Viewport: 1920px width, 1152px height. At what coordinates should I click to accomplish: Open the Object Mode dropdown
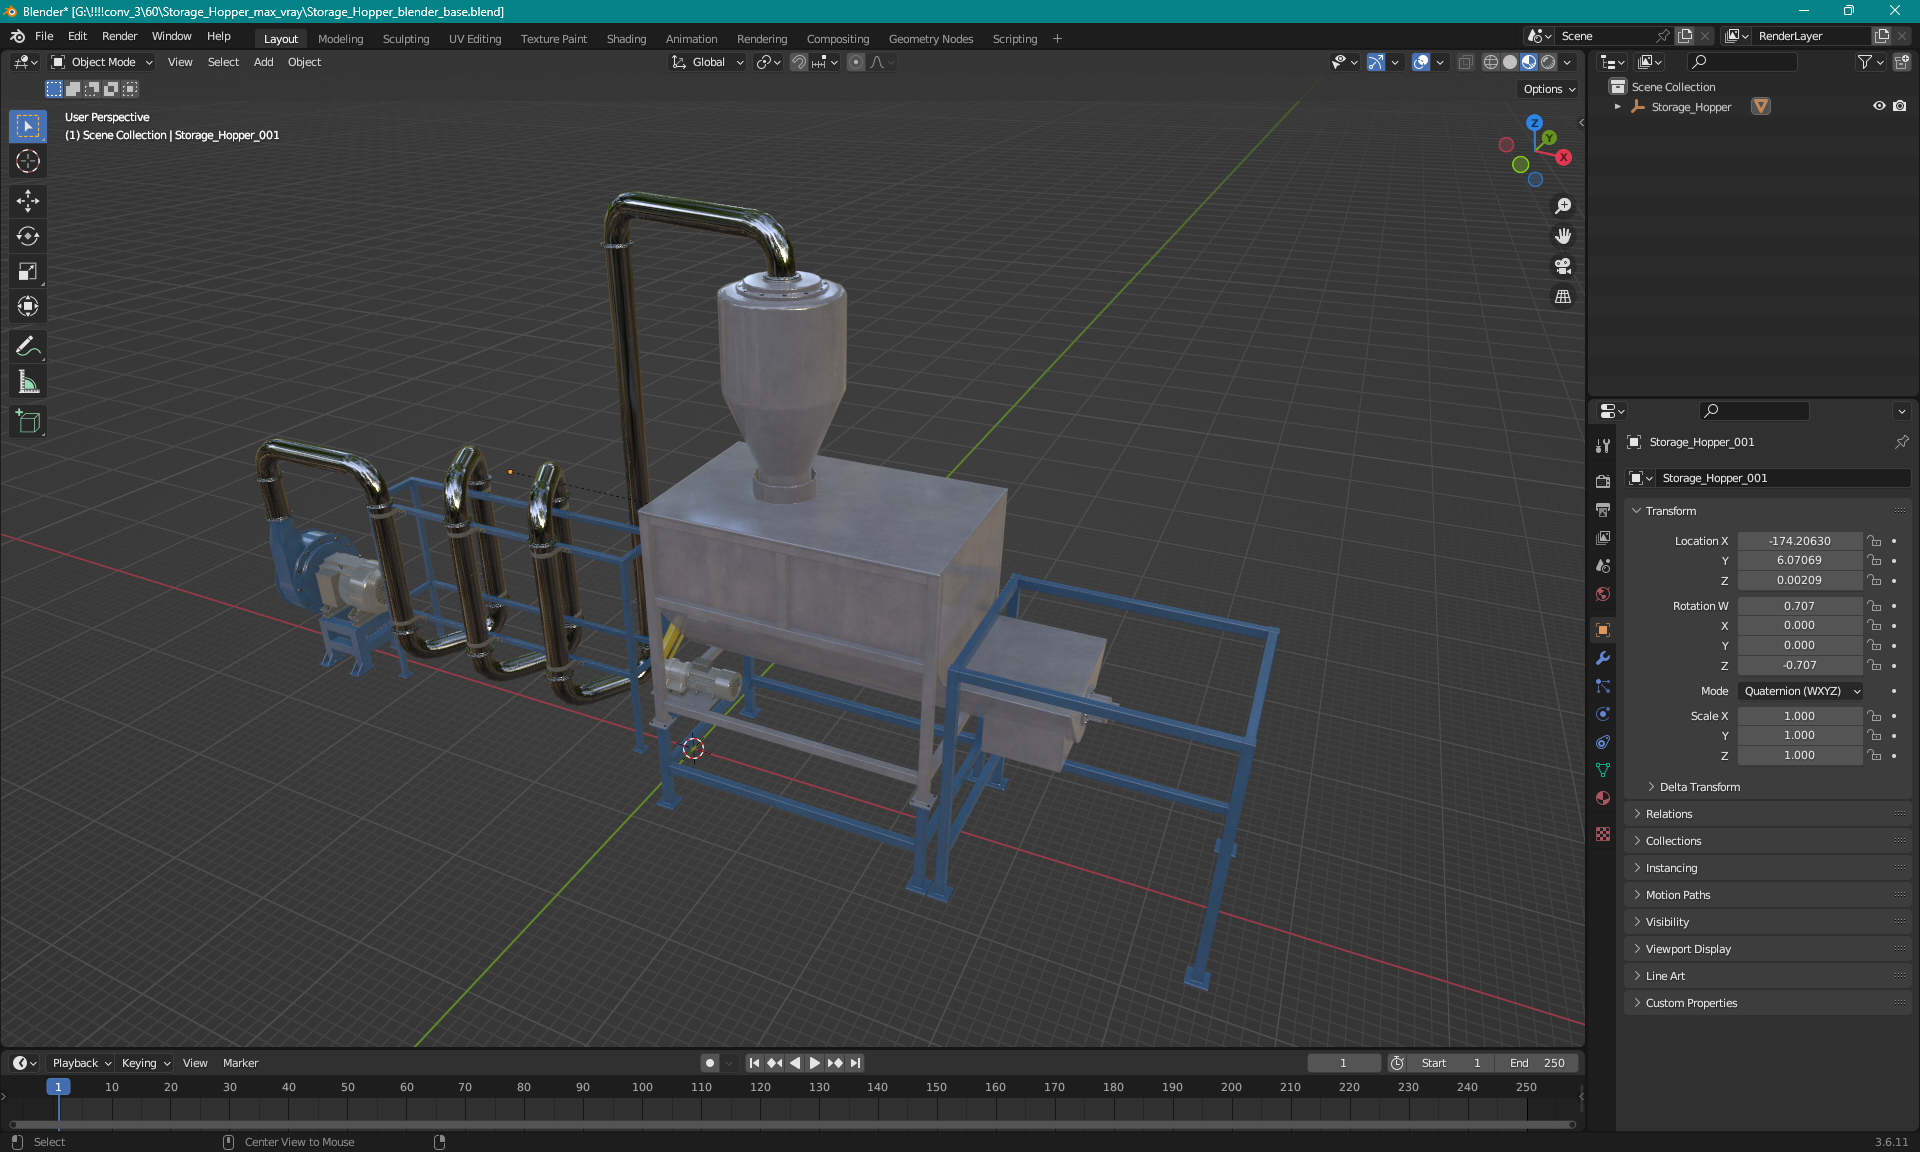(x=102, y=62)
